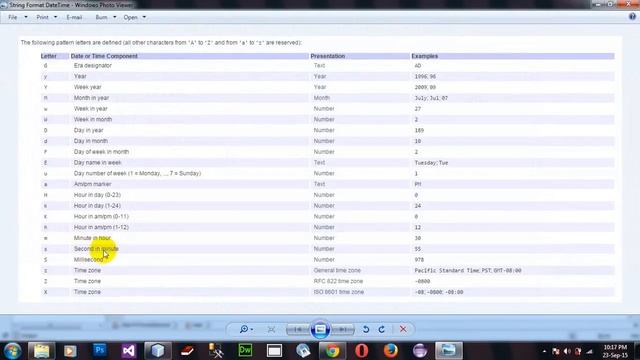Screen dimensions: 640x360
Task: Click the 'Millisecond' cell
Action: click(x=88, y=260)
